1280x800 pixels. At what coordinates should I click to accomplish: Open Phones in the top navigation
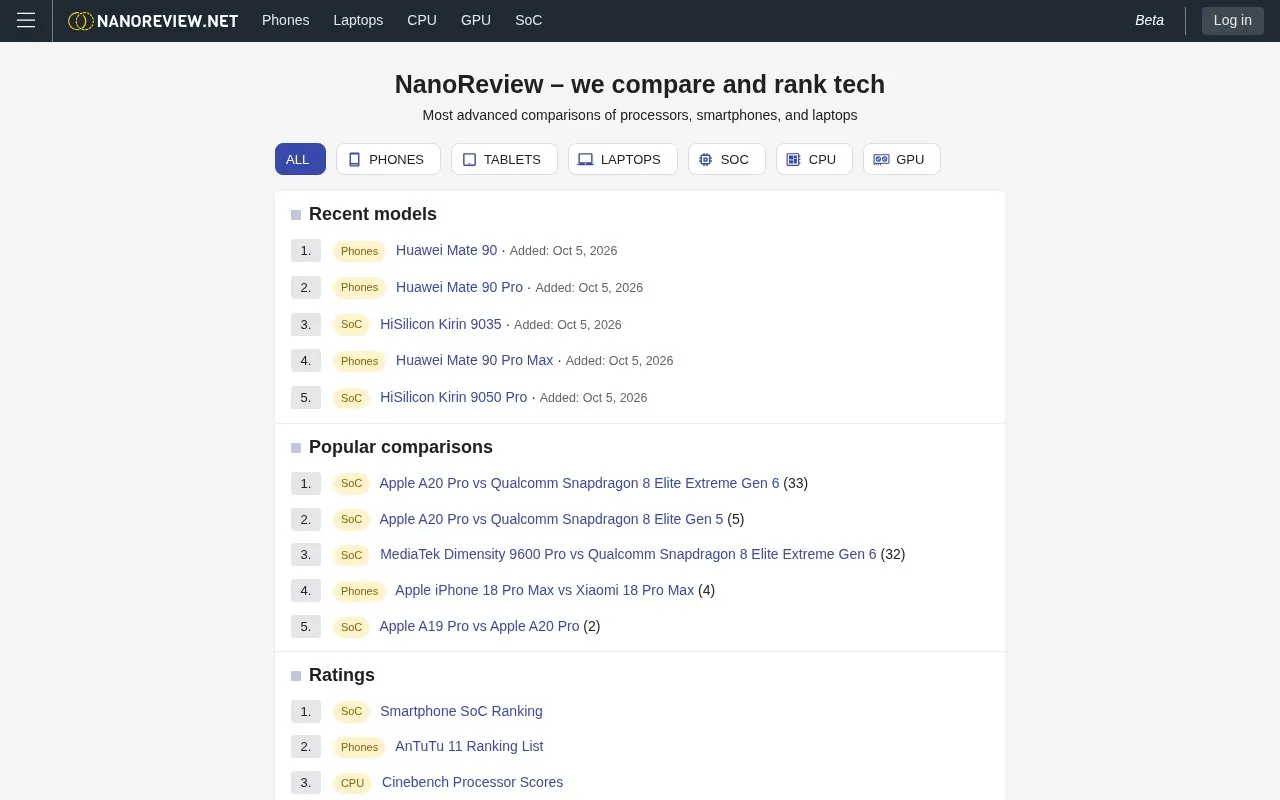click(x=285, y=20)
